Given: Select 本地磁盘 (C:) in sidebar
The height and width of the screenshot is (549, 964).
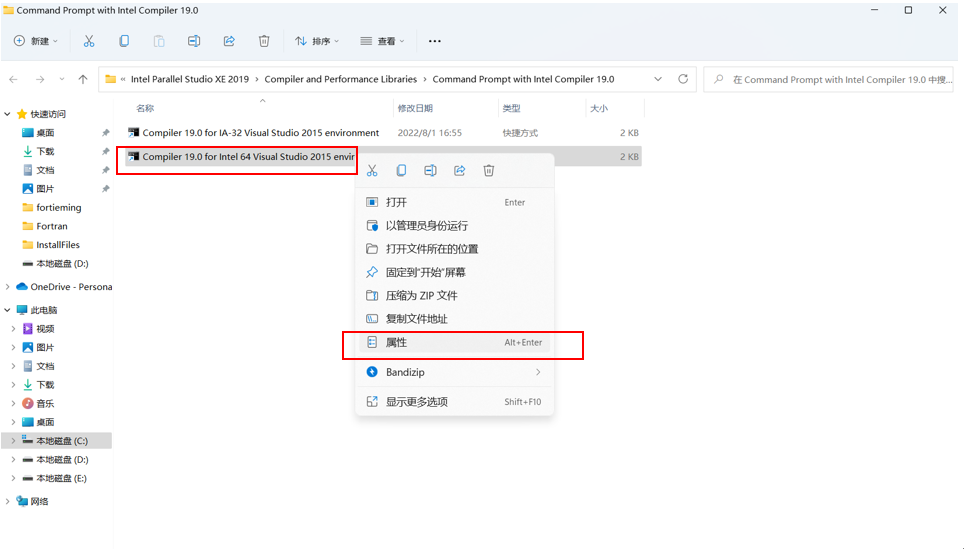Looking at the screenshot, I should pyautogui.click(x=57, y=441).
